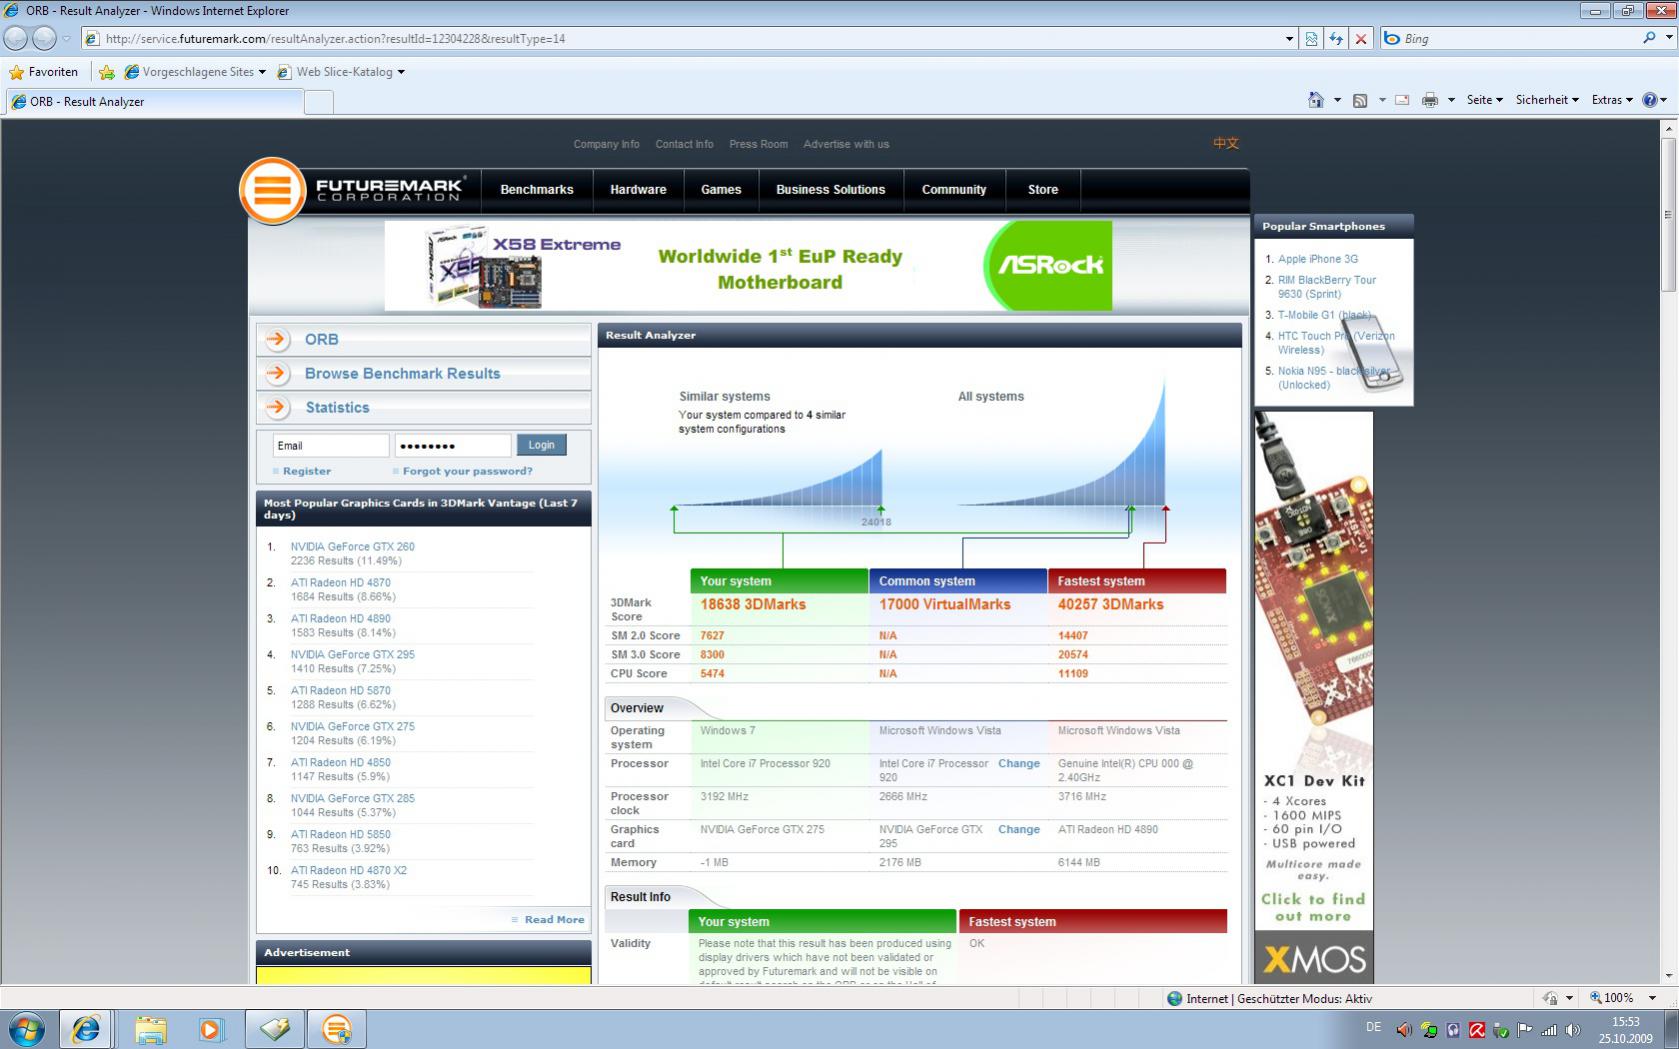
Task: Click the Help question mark icon
Action: [x=1650, y=100]
